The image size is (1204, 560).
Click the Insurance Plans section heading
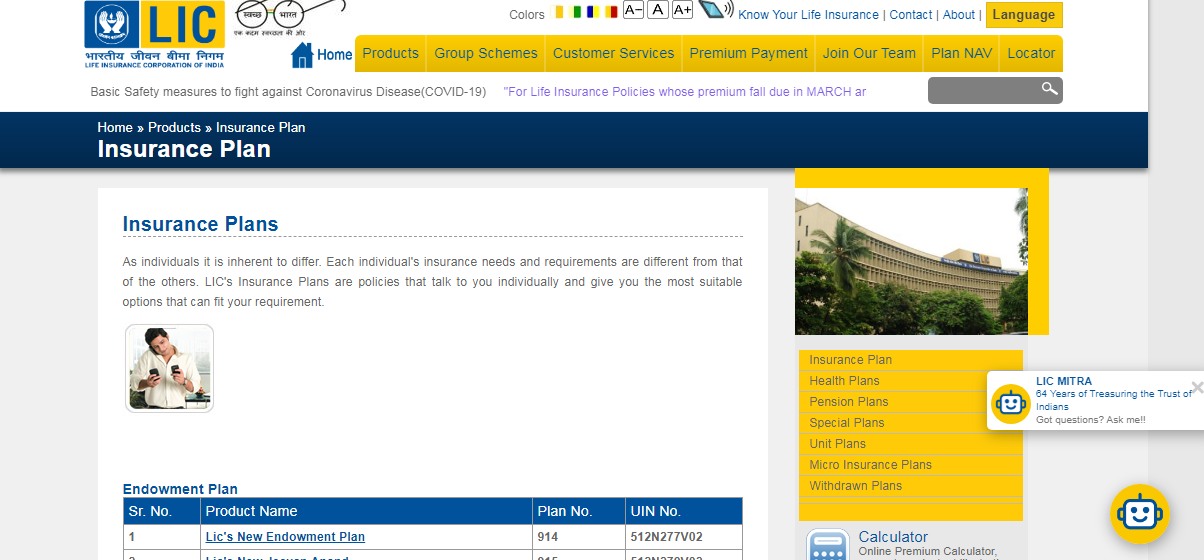click(x=200, y=224)
